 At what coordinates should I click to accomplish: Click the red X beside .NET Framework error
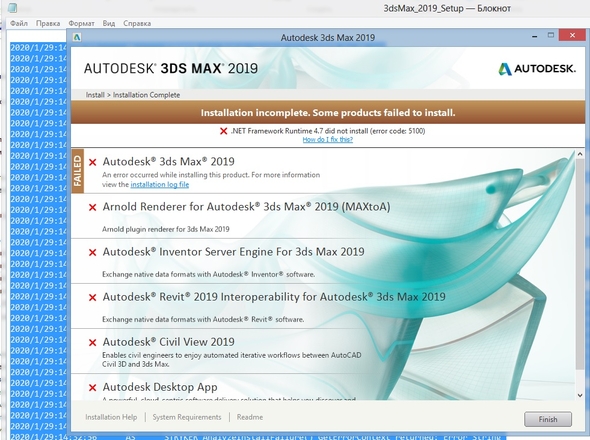[224, 131]
